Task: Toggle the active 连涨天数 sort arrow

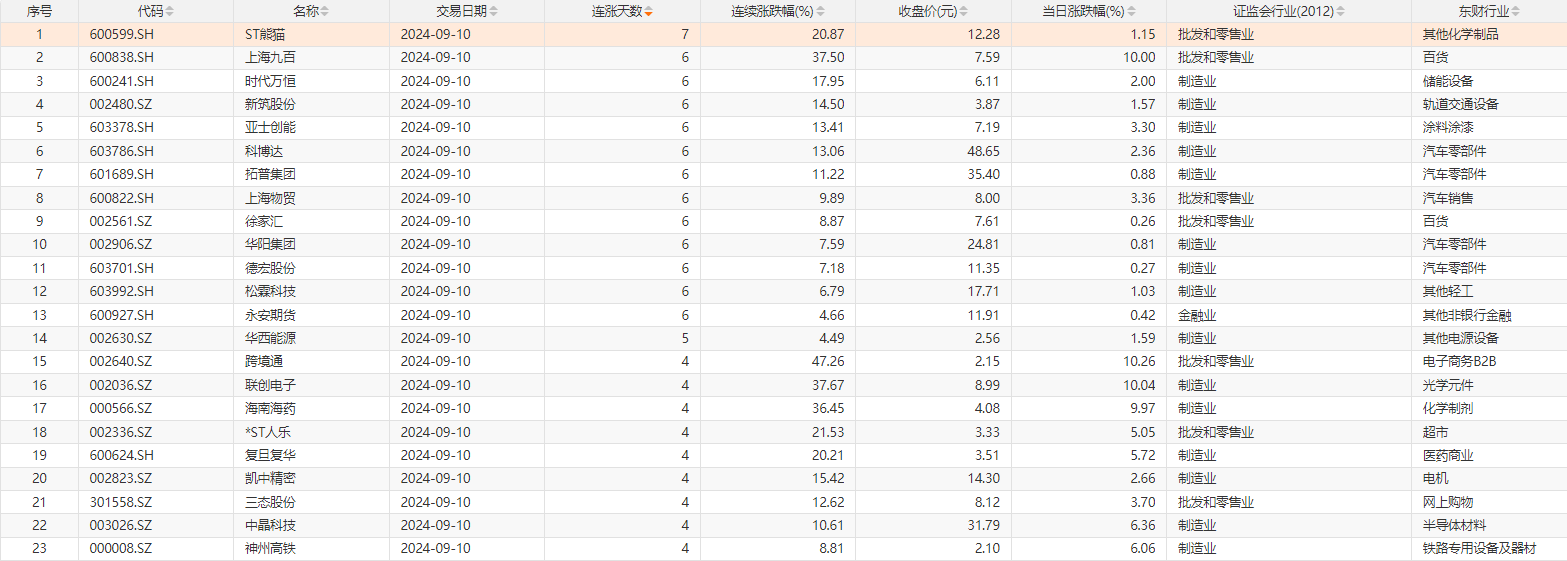Action: pyautogui.click(x=649, y=12)
